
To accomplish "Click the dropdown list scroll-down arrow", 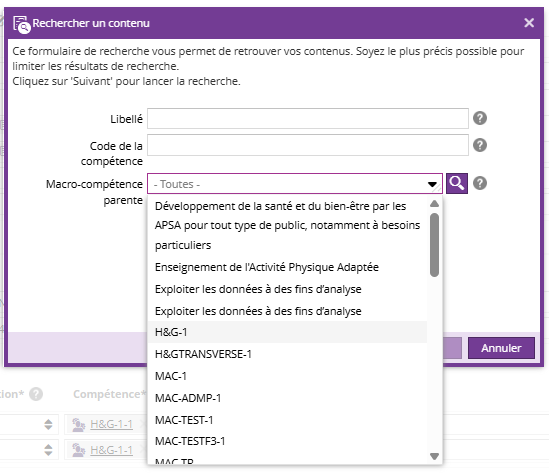I will pyautogui.click(x=434, y=456).
